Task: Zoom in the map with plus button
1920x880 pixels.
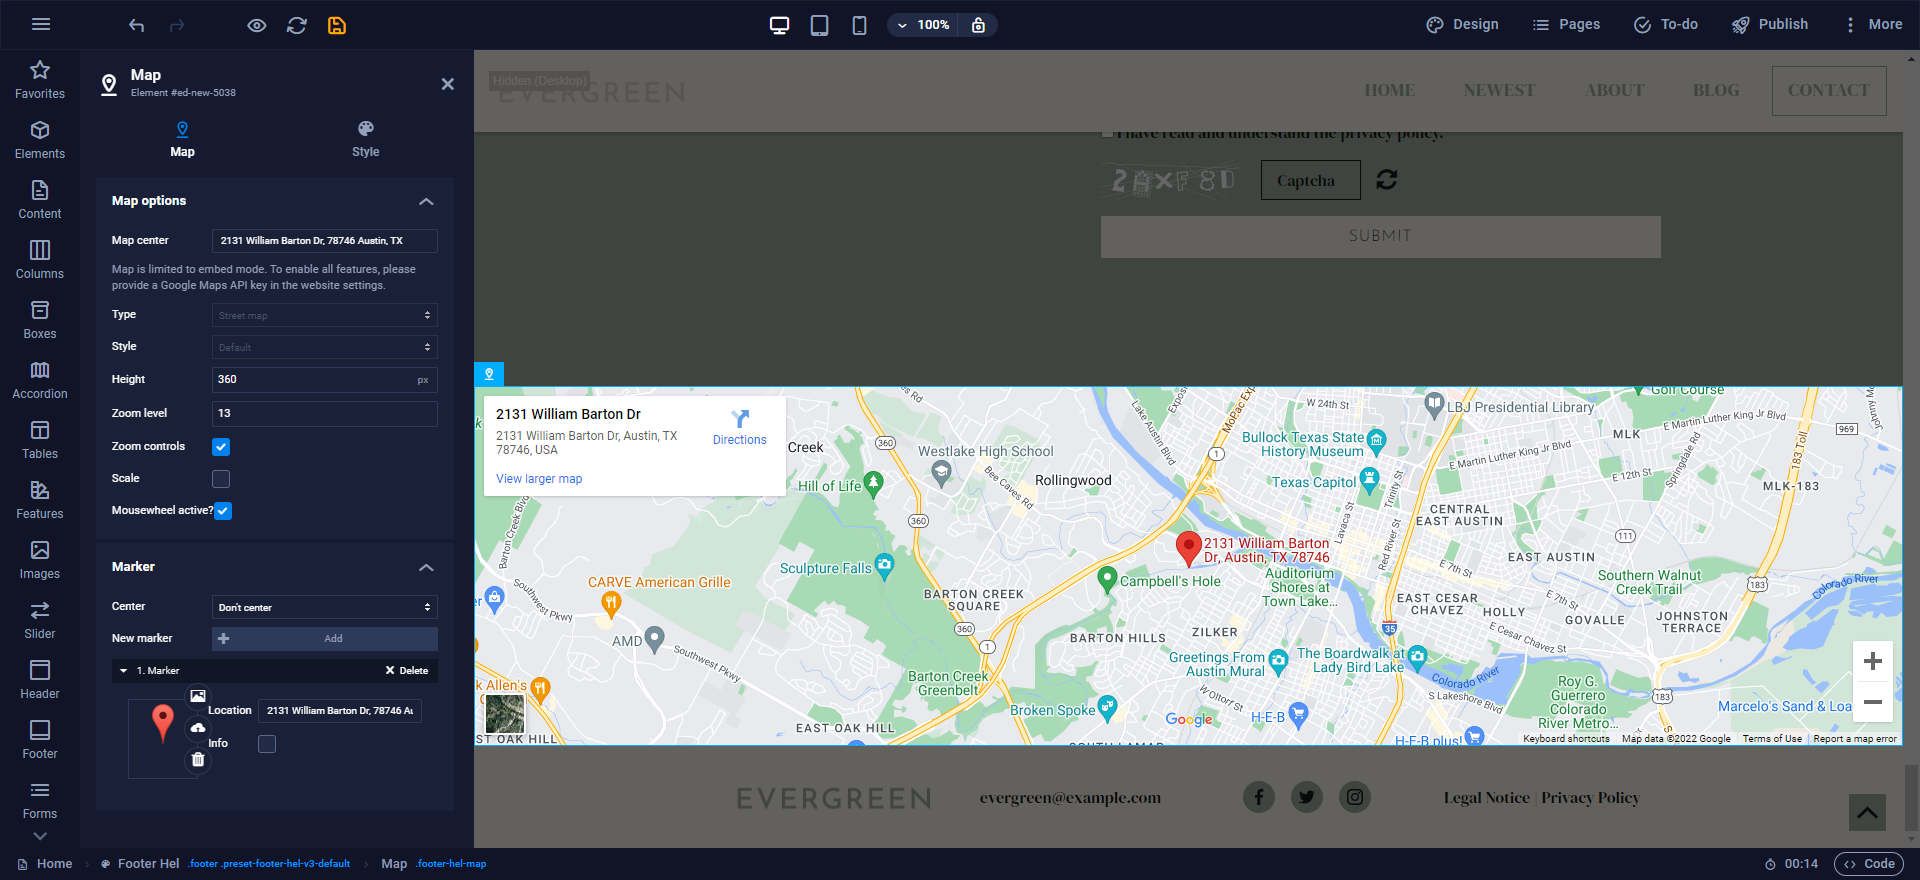Action: tap(1873, 662)
